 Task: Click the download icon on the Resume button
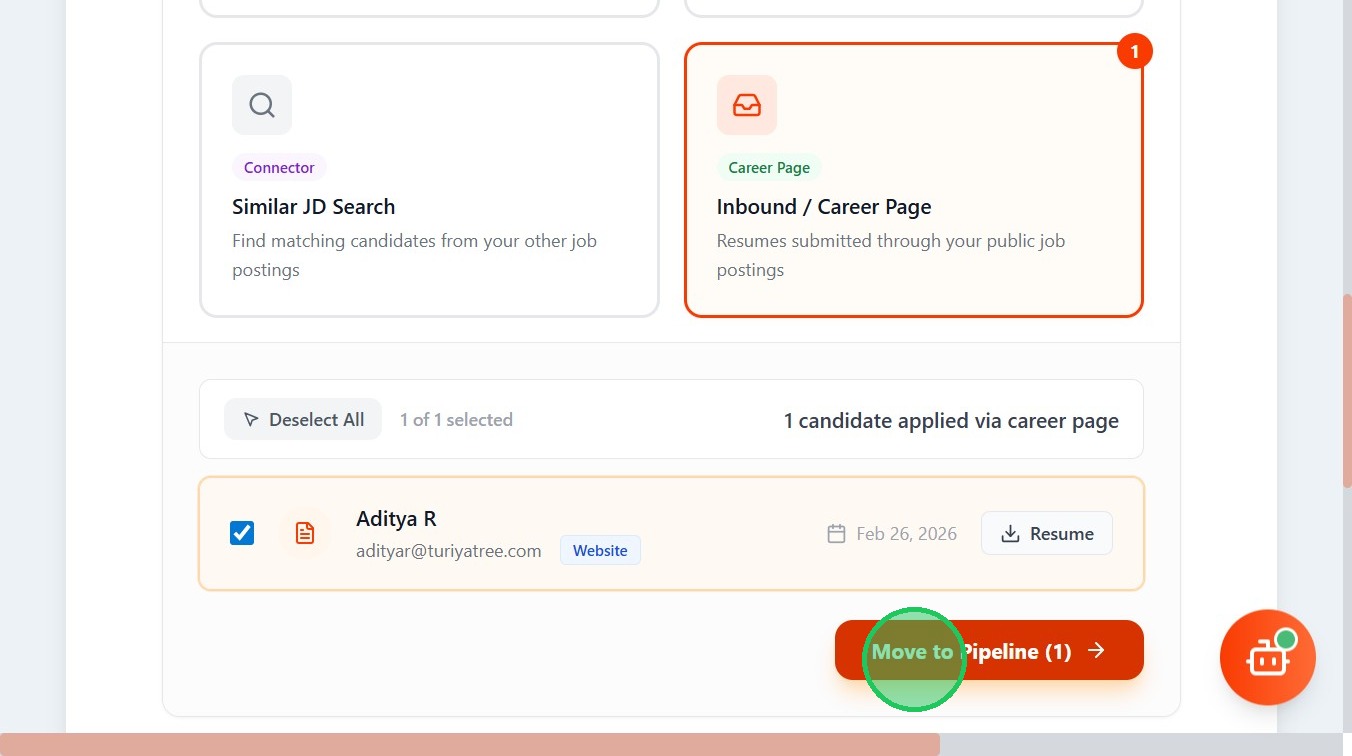(1010, 534)
